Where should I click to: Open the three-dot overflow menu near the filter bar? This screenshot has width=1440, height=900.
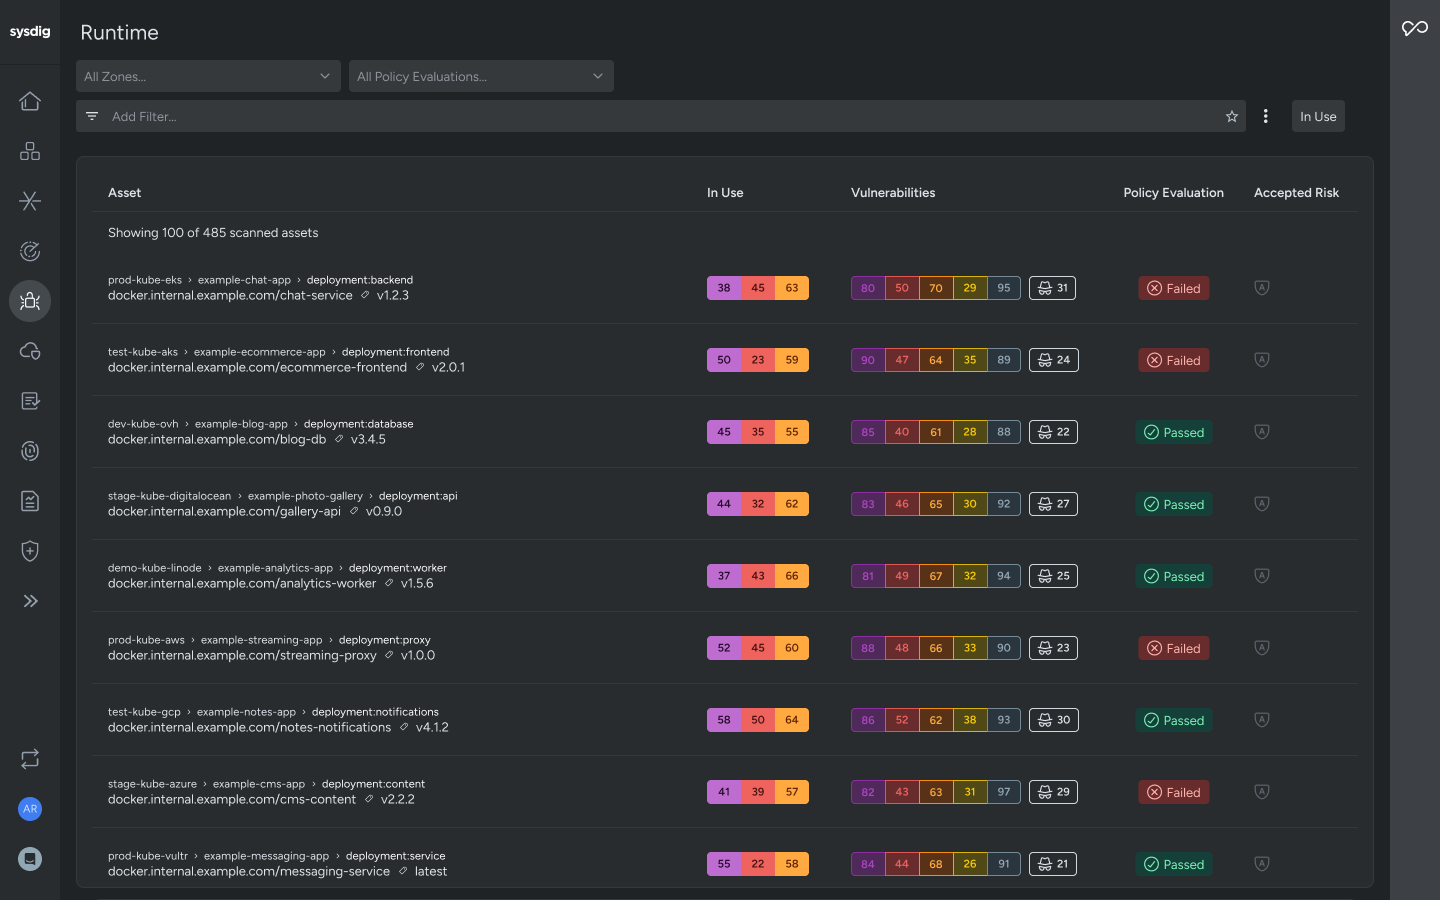pos(1266,116)
